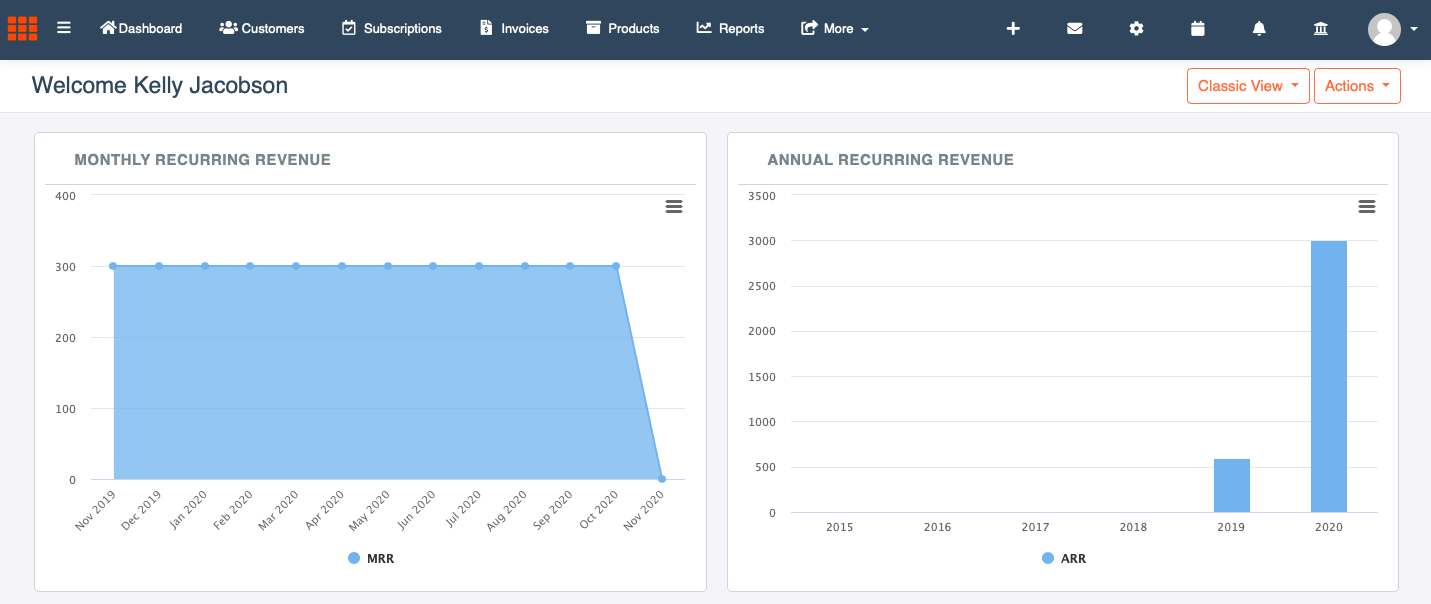
Task: Navigate to the Reports section
Action: tap(731, 28)
